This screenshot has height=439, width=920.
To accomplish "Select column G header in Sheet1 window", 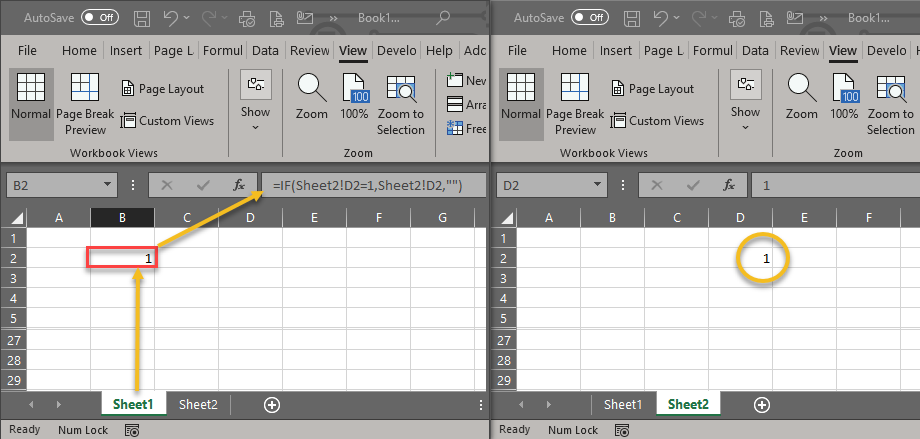I will tap(442, 218).
